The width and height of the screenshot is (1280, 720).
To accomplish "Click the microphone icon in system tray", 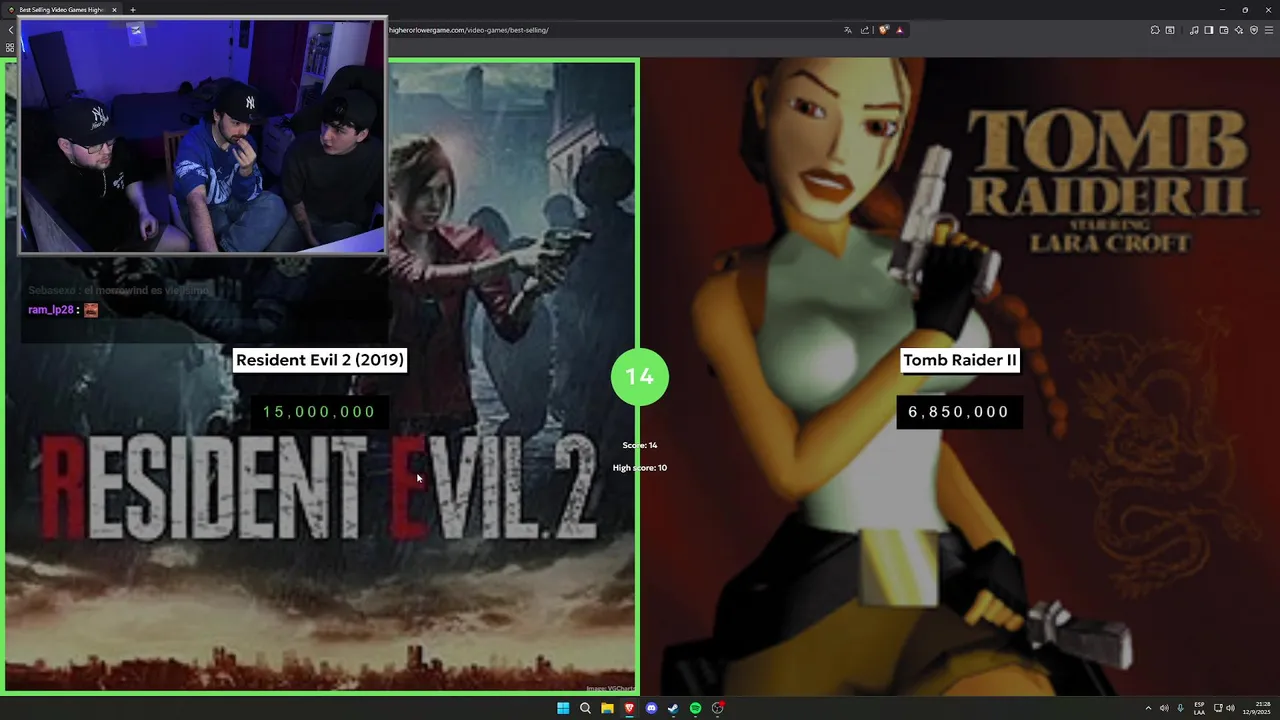I will pyautogui.click(x=1180, y=708).
